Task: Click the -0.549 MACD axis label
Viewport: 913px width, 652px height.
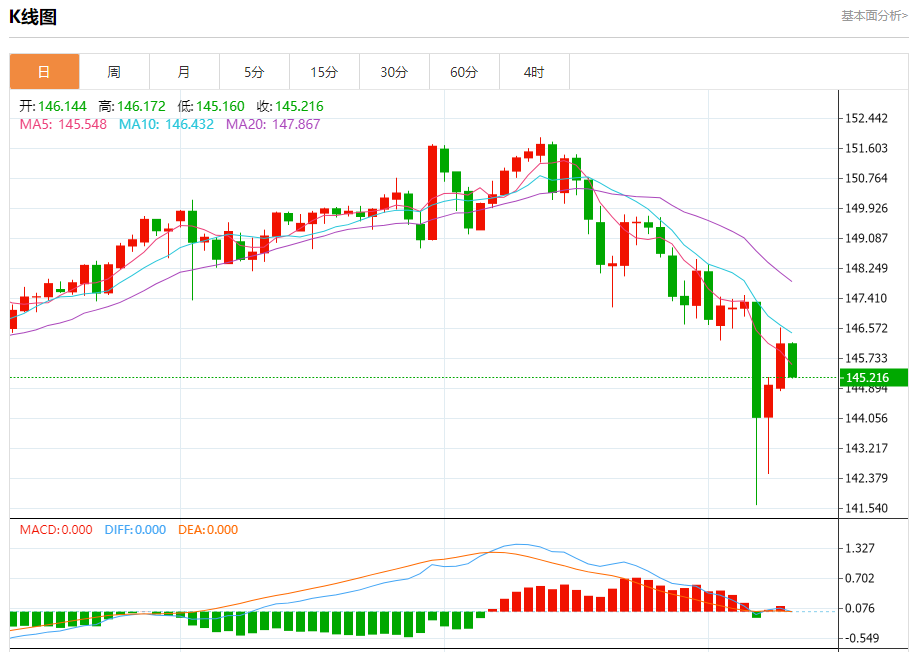Action: tap(860, 638)
